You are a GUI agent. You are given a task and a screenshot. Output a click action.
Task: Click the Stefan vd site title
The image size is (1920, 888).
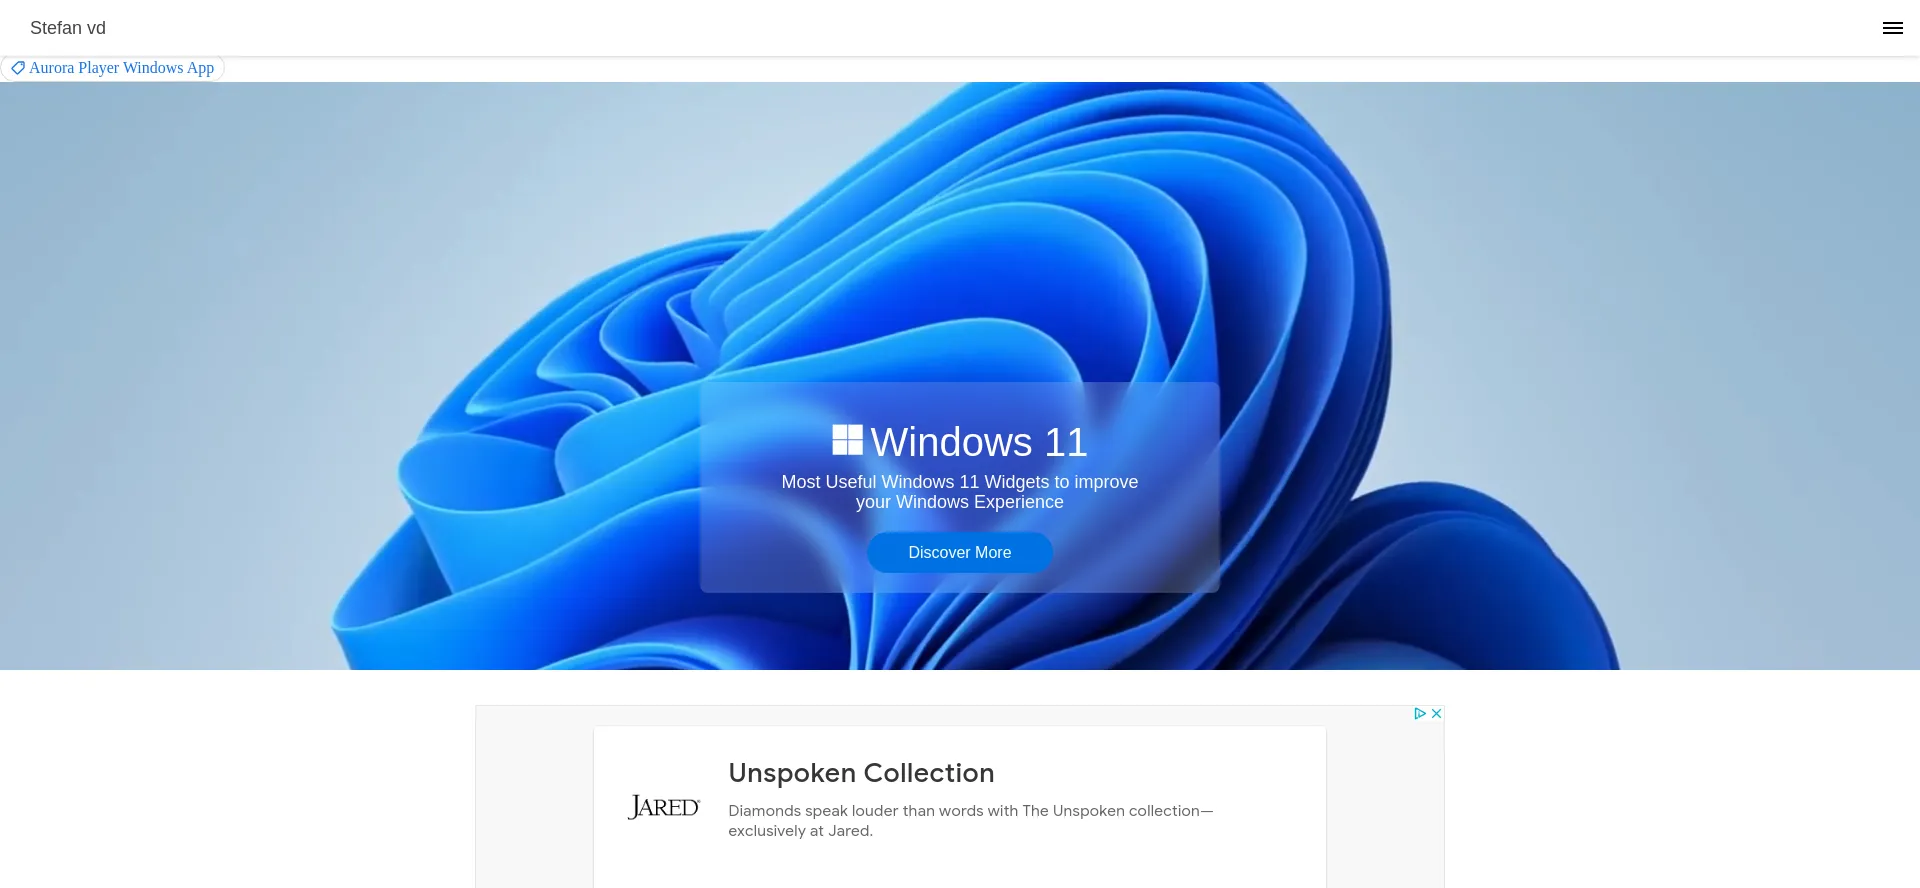click(x=68, y=28)
